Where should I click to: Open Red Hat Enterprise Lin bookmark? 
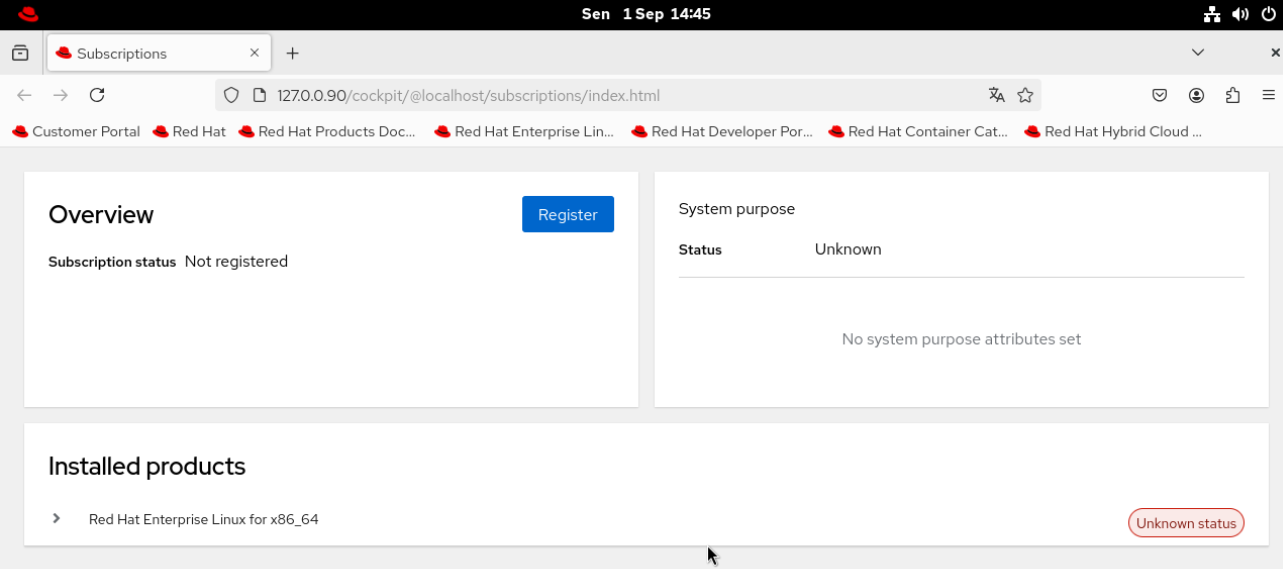click(x=524, y=131)
